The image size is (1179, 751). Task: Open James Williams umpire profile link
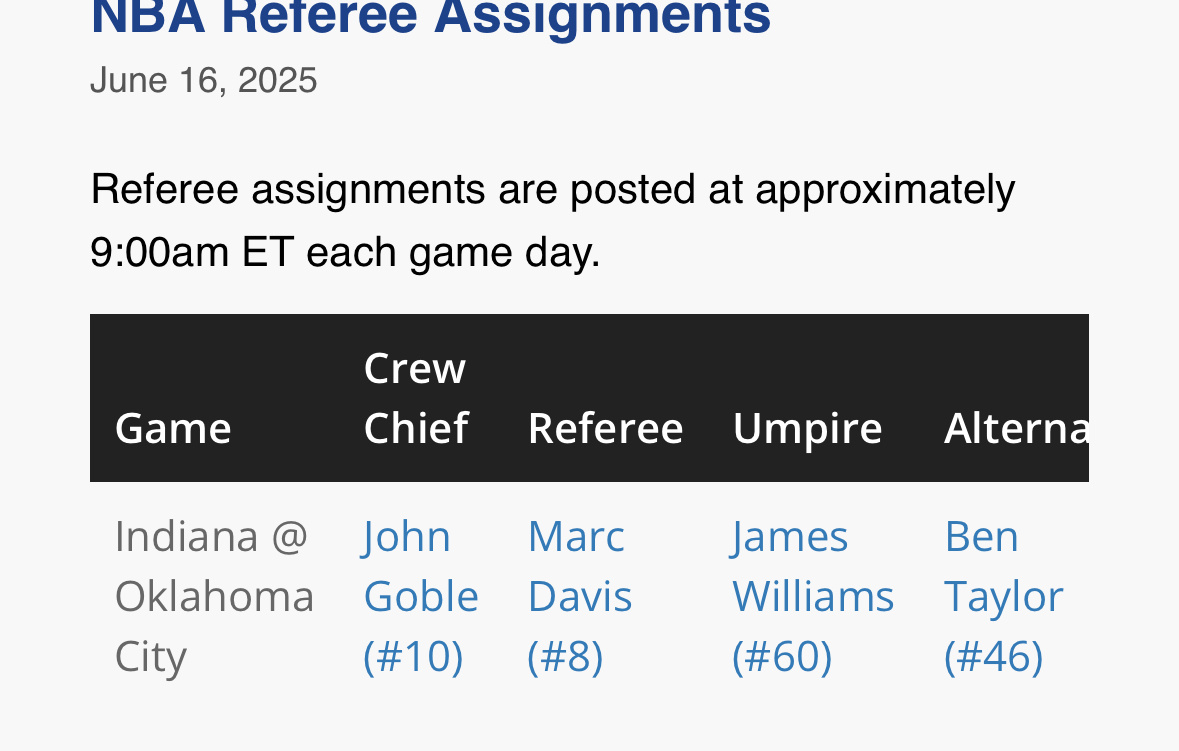point(813,596)
